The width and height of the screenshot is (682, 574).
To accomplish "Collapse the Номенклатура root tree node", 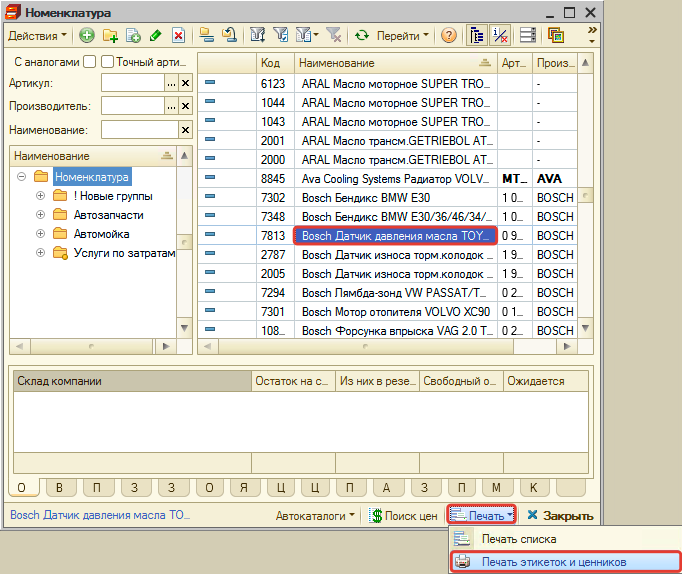I will click(21, 177).
